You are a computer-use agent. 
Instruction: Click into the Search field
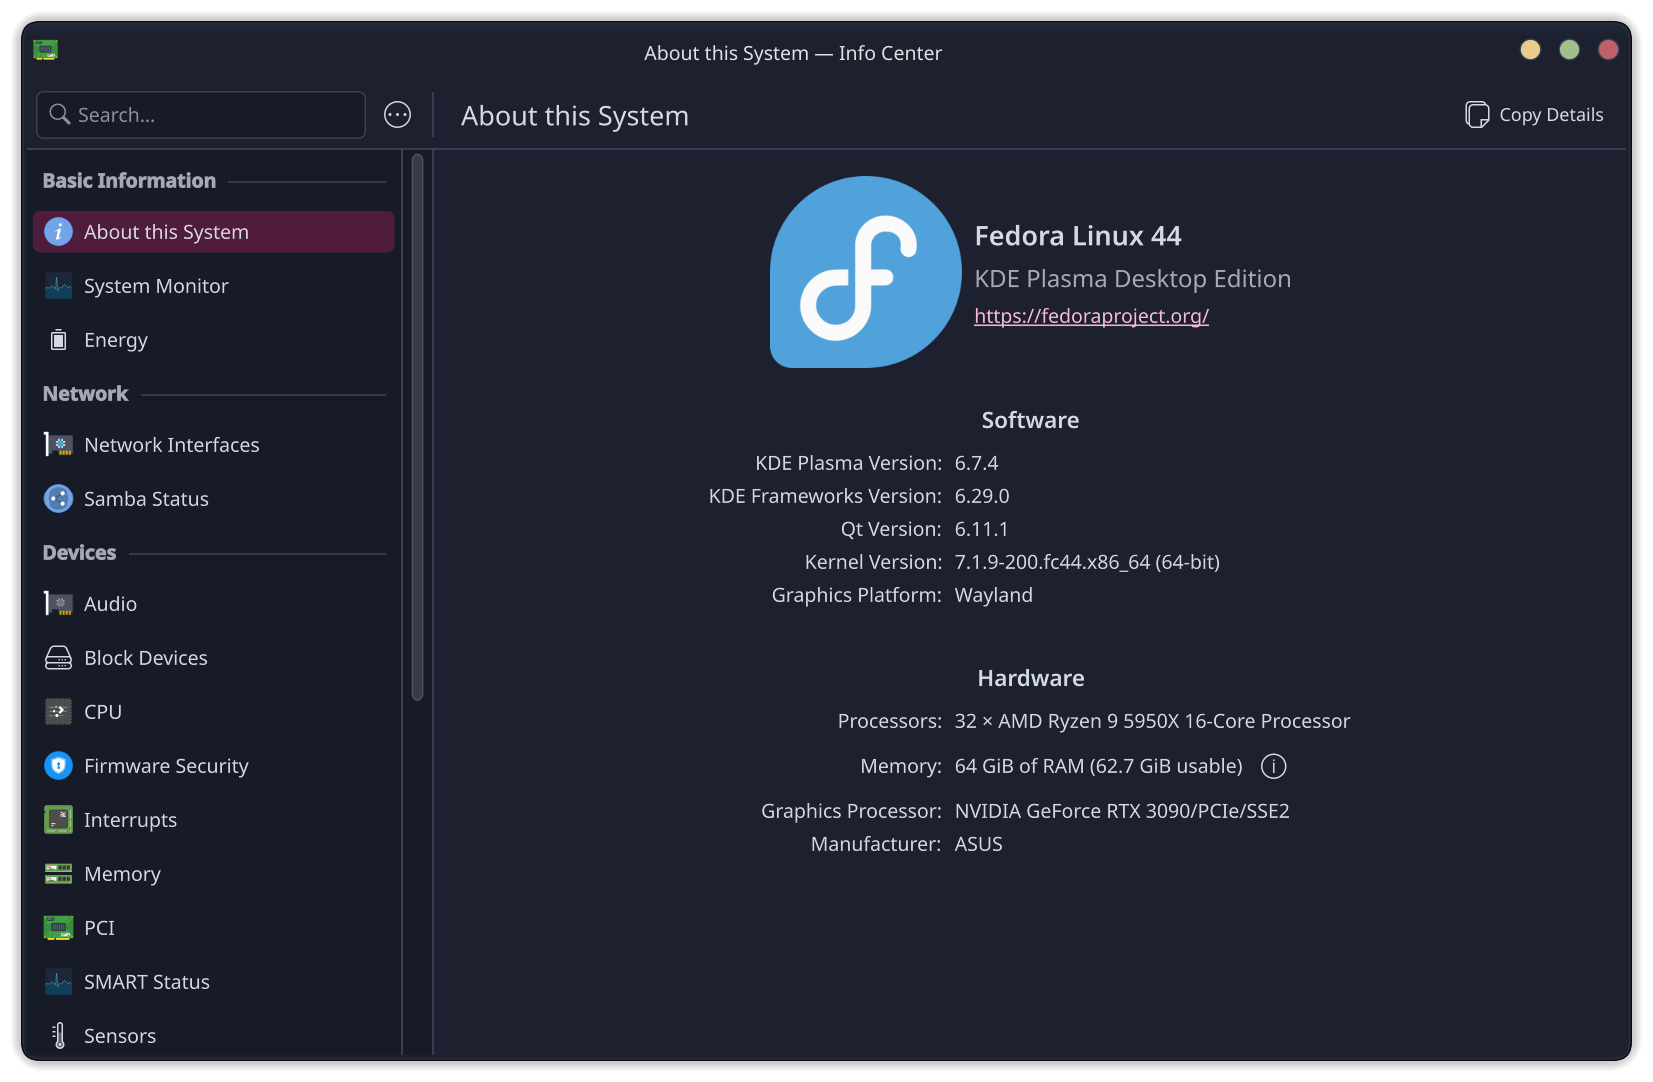pos(201,115)
